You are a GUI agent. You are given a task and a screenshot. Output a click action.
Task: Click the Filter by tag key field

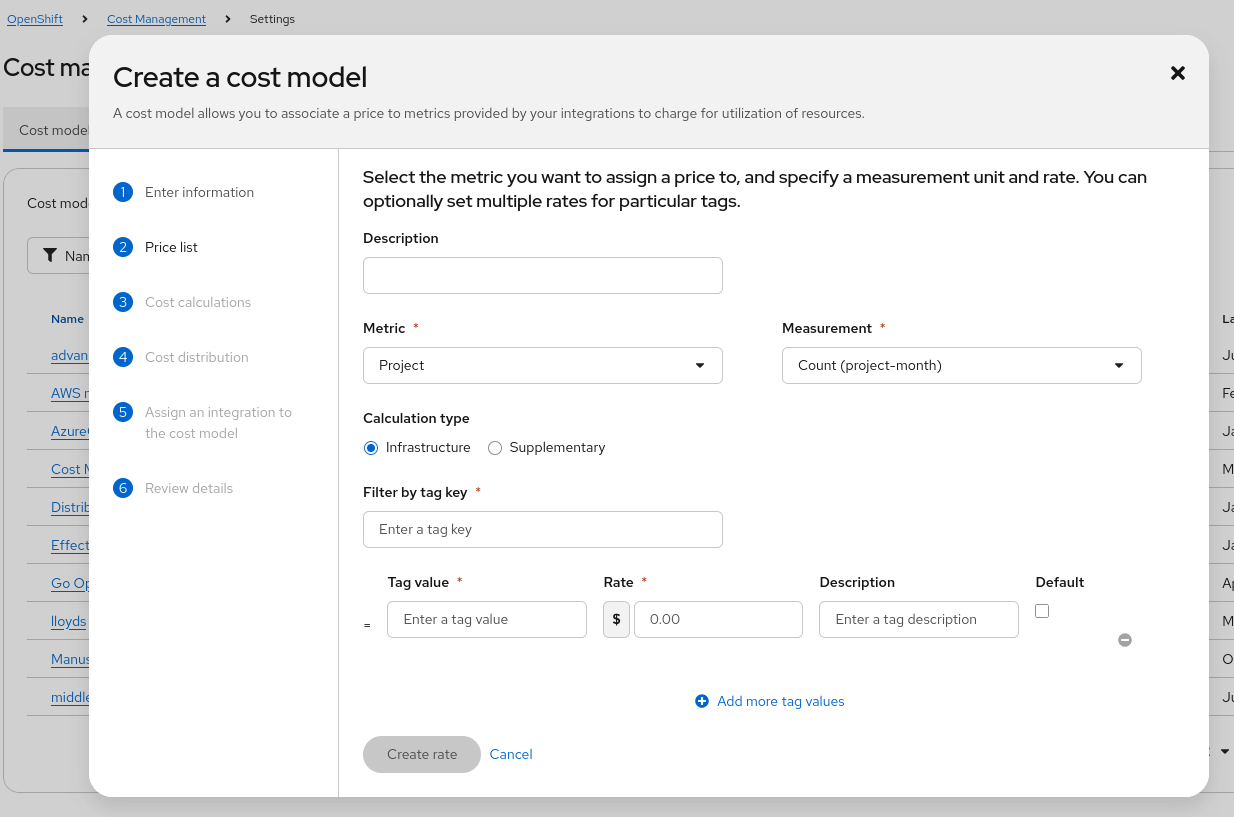point(542,530)
